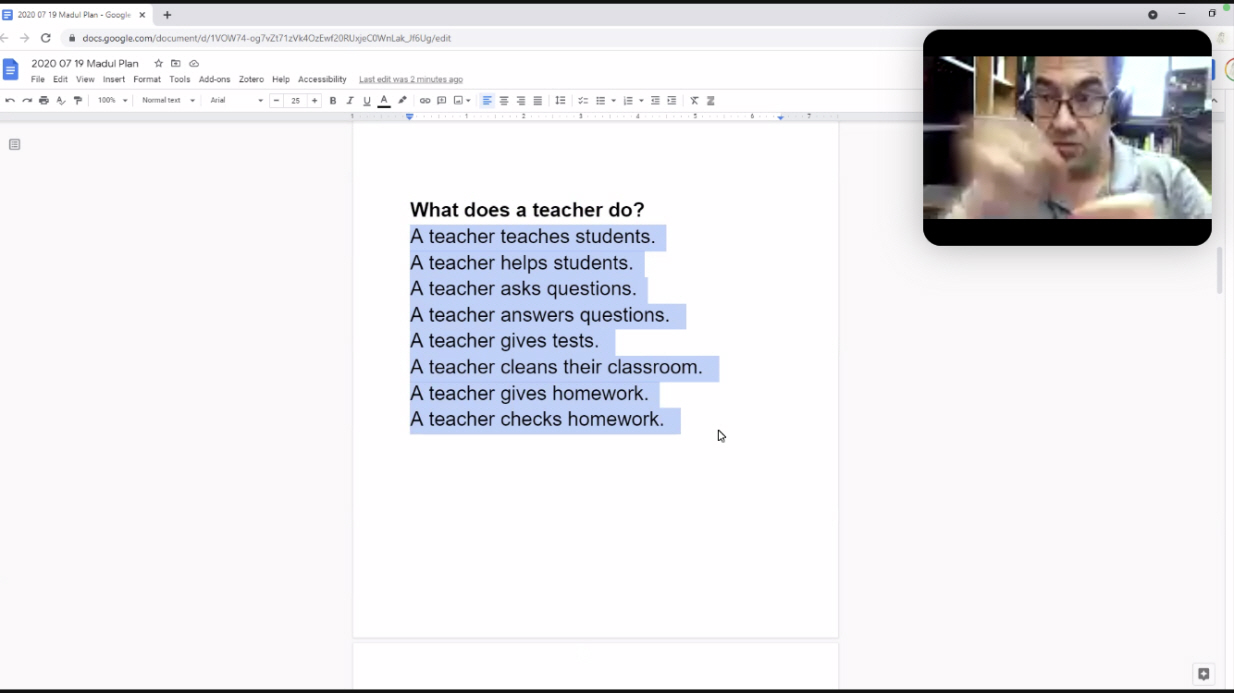
Task: Open the Zotero menu
Action: pyautogui.click(x=251, y=80)
